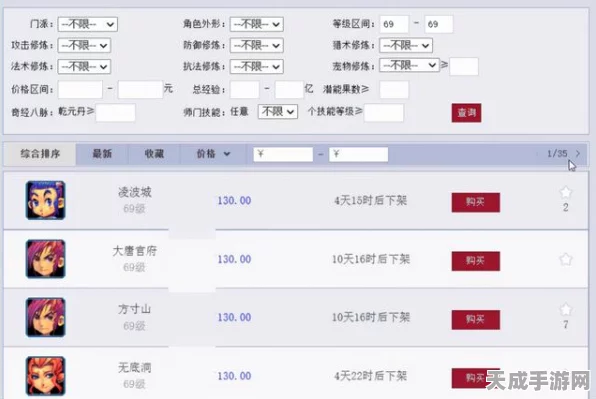This screenshot has height=399, width=596.
Task: Click the minimum level field showing 69
Action: [x=394, y=24]
